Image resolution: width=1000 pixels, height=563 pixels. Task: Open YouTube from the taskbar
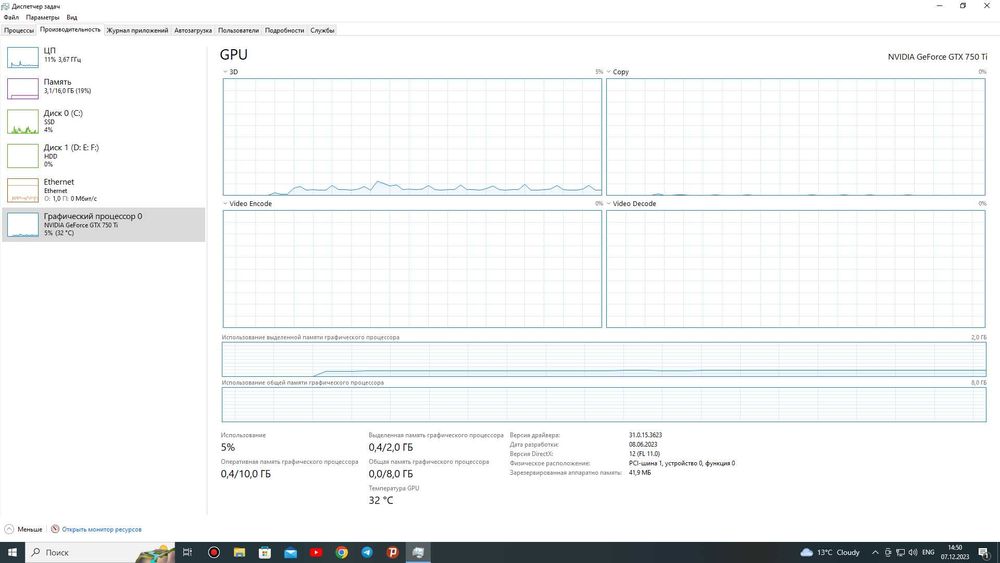[x=316, y=552]
